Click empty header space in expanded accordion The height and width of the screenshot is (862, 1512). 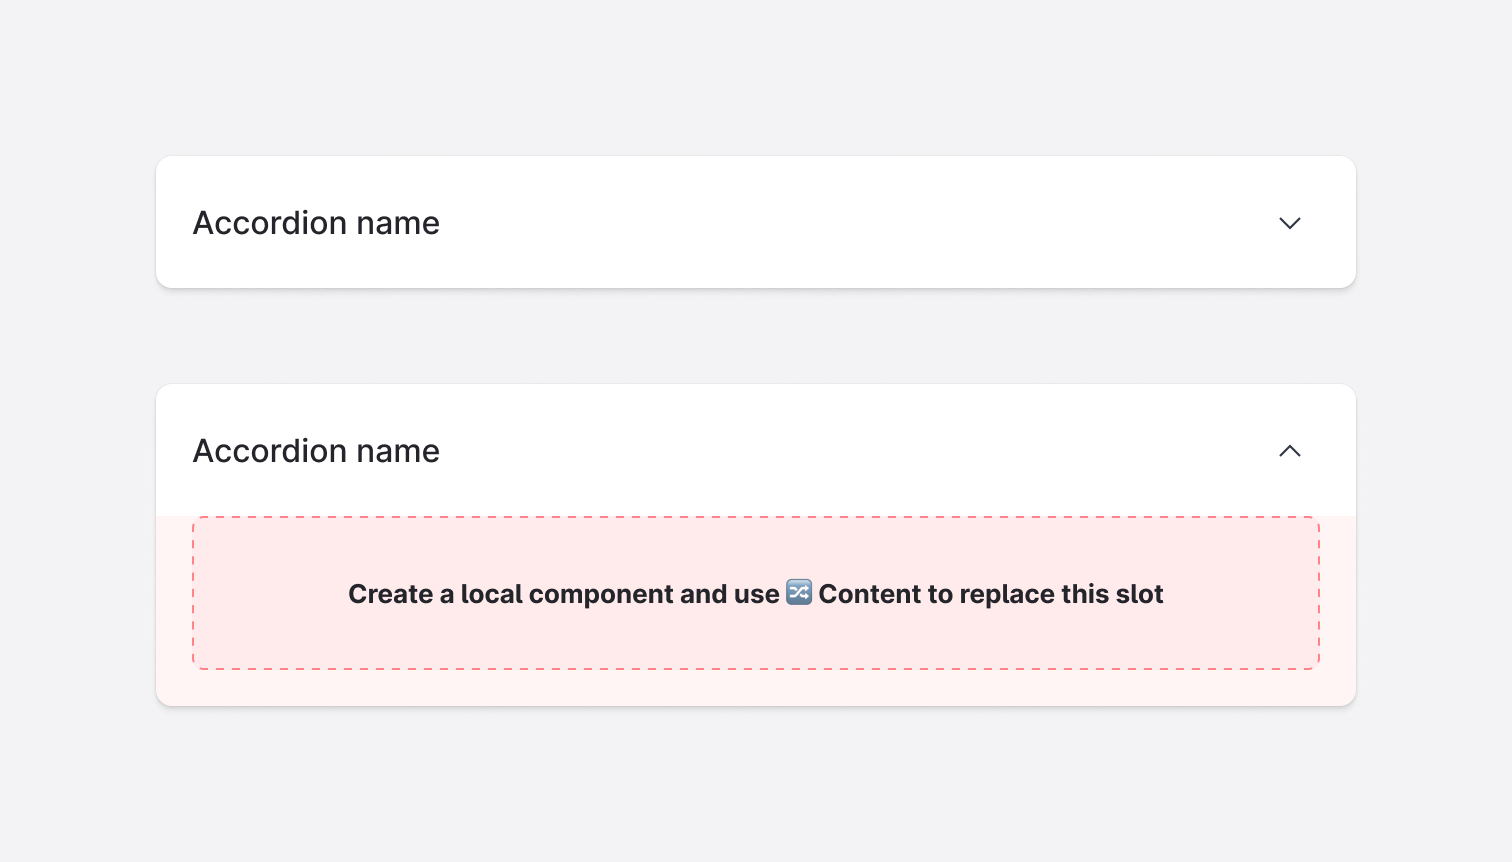850,451
